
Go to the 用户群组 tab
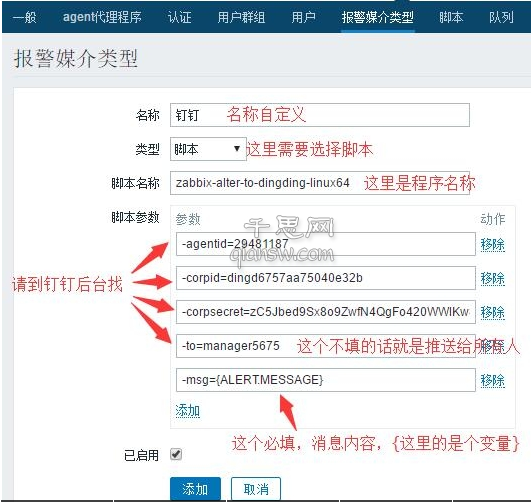click(241, 17)
